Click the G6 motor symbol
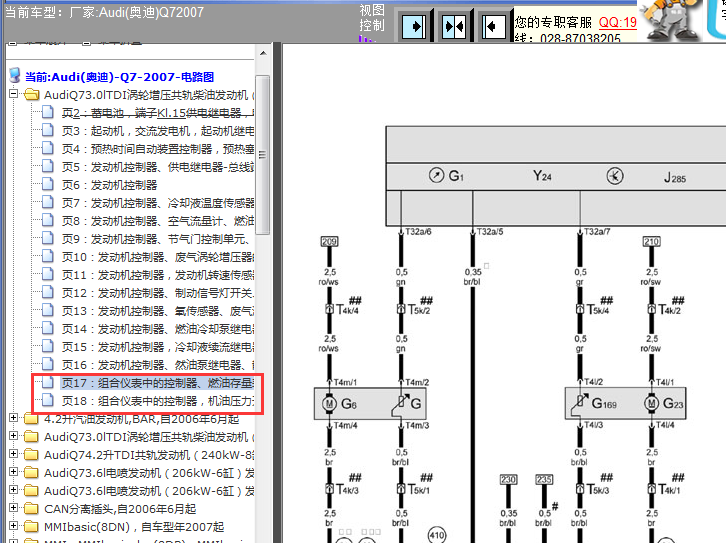The image size is (726, 543). coord(329,404)
